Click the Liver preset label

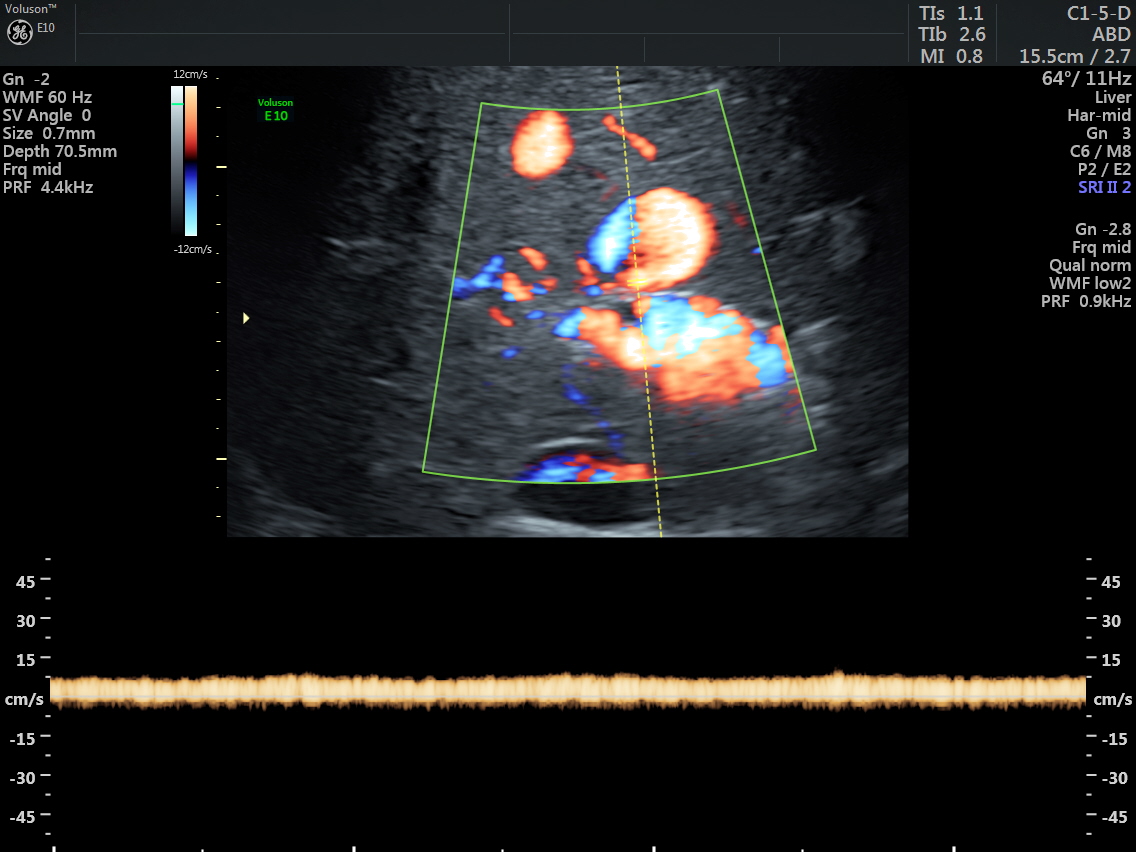tap(1112, 97)
